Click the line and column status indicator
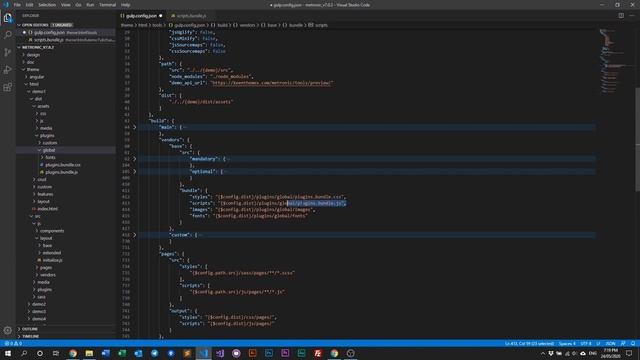The width and height of the screenshot is (640, 360). [529, 344]
